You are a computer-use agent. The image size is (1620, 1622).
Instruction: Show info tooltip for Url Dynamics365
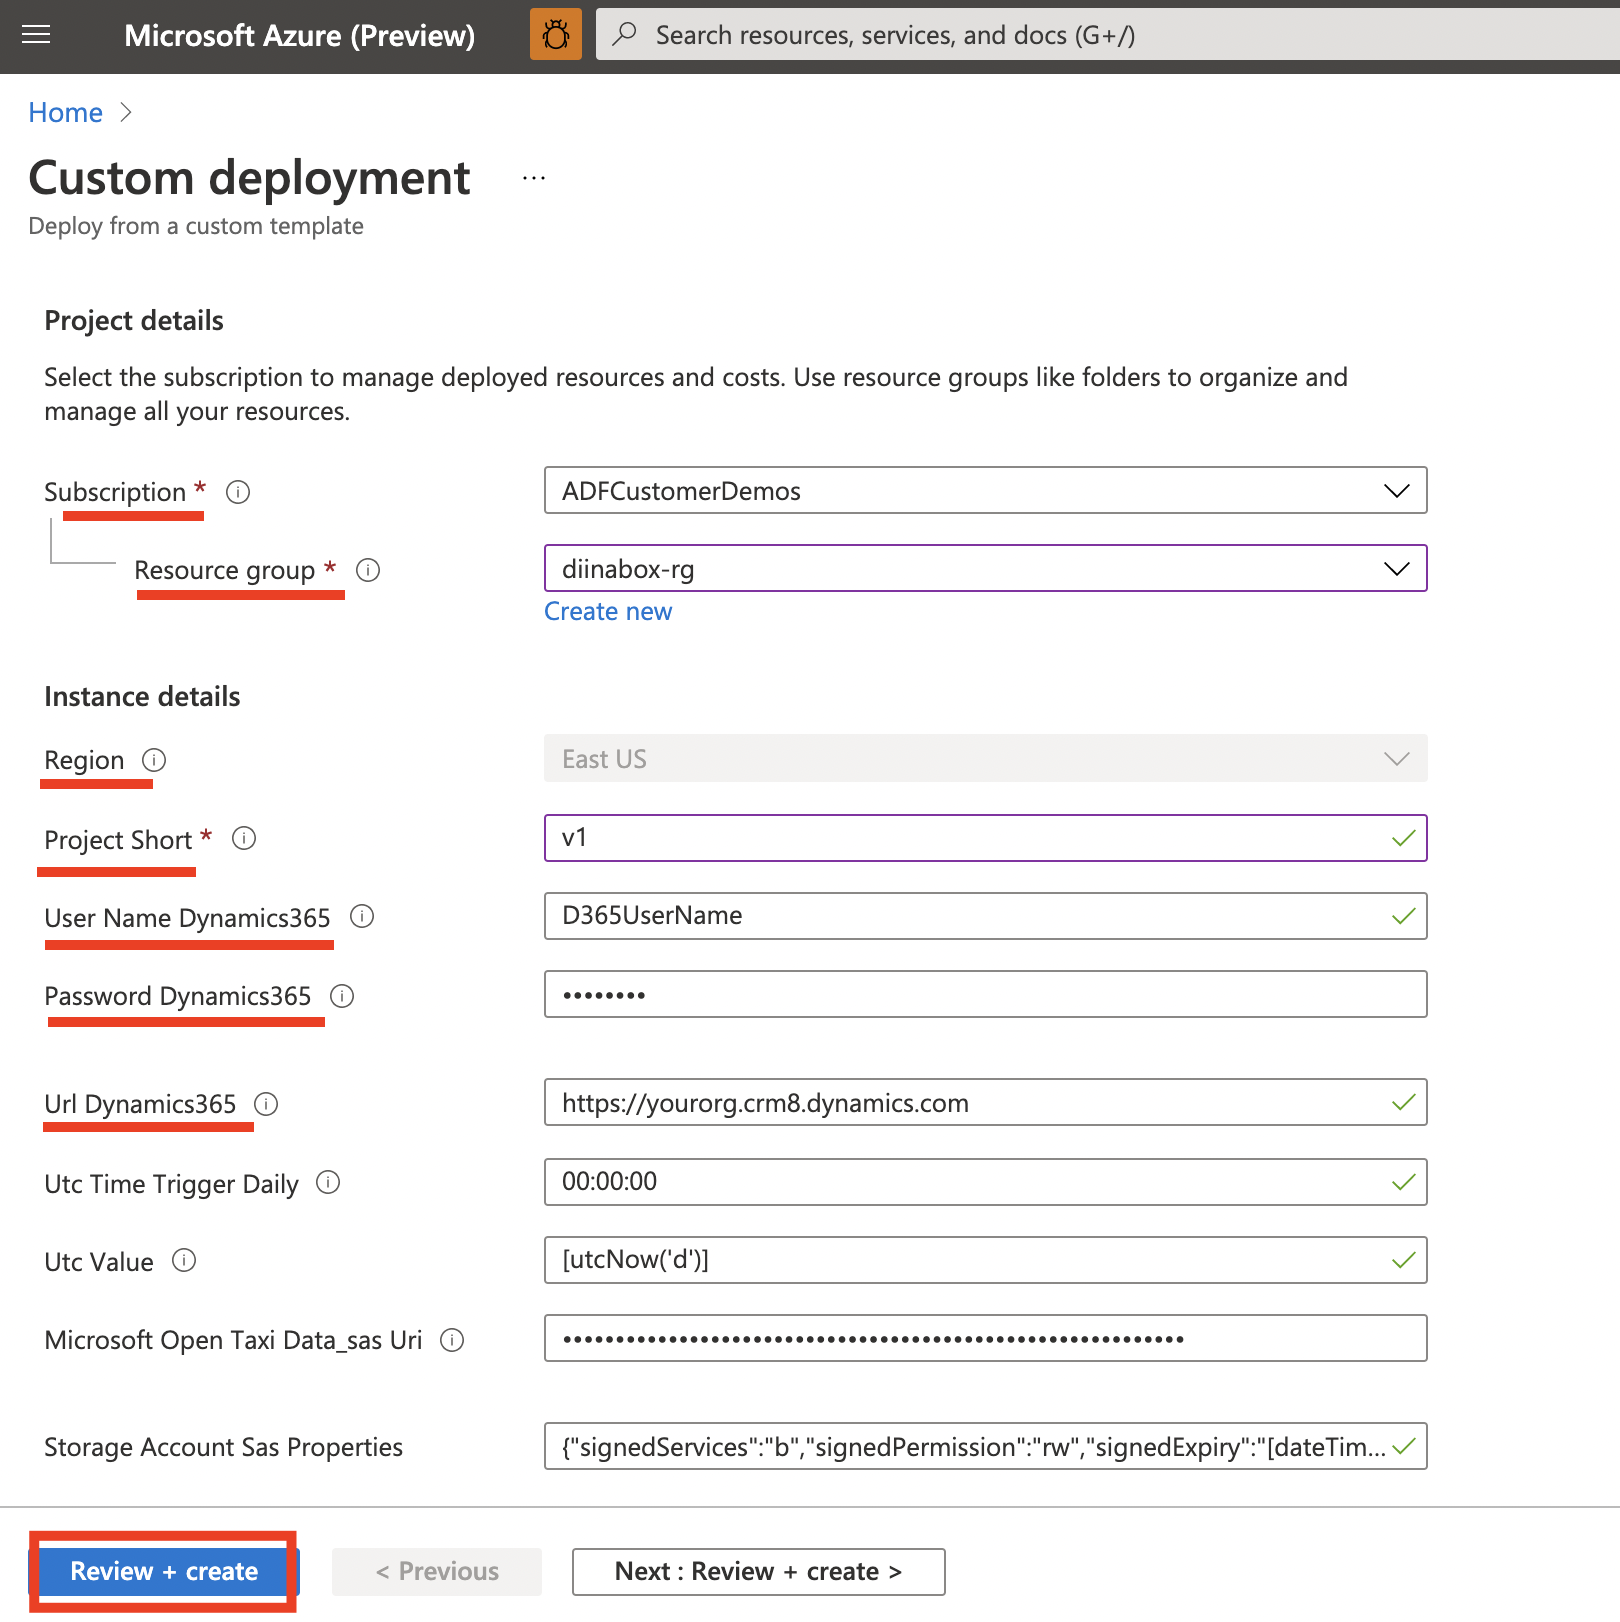click(266, 1104)
